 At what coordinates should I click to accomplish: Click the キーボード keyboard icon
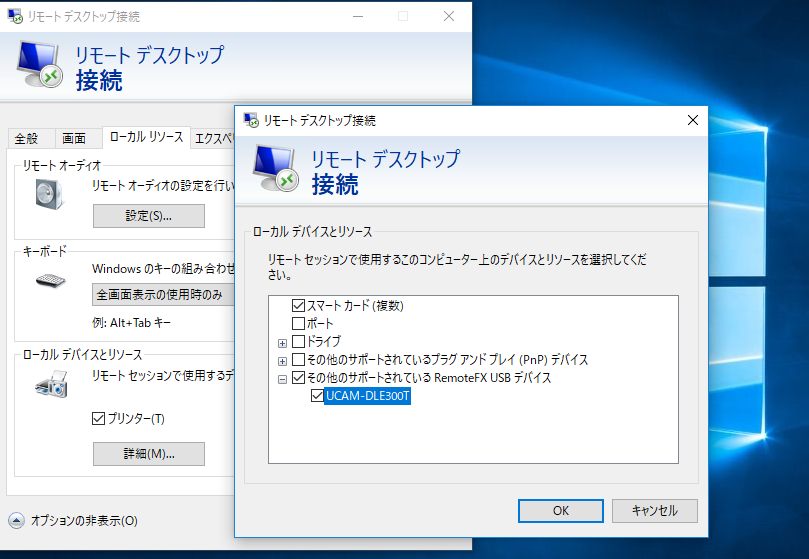[x=51, y=280]
